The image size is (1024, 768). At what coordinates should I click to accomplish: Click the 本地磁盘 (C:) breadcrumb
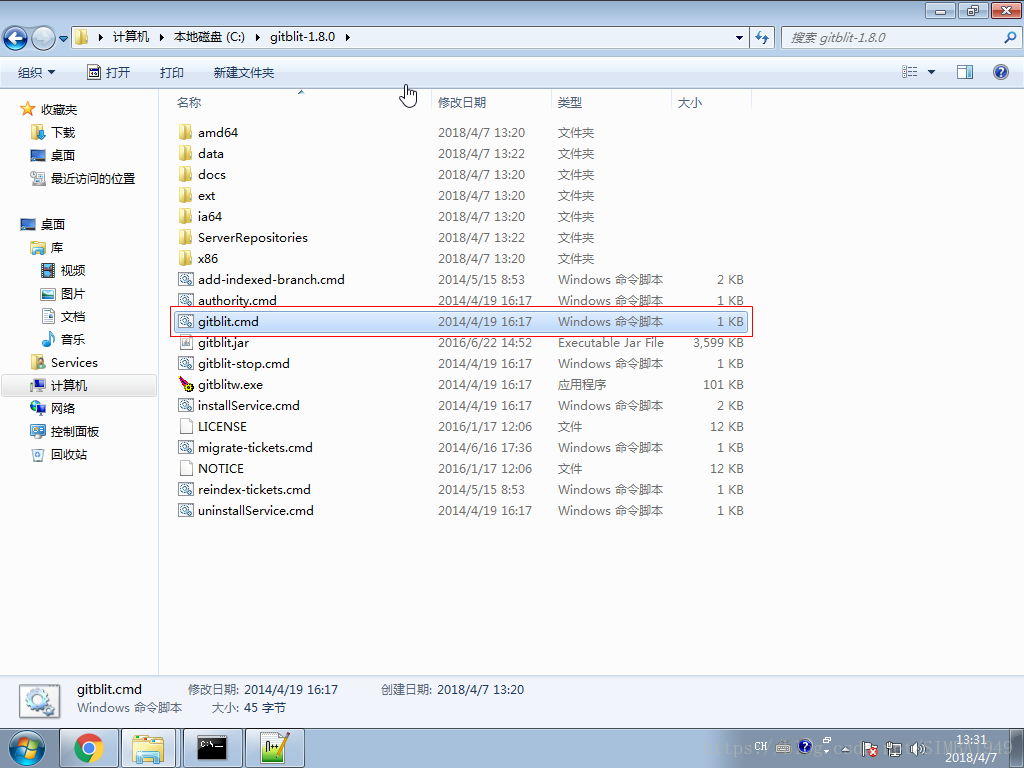coord(209,37)
